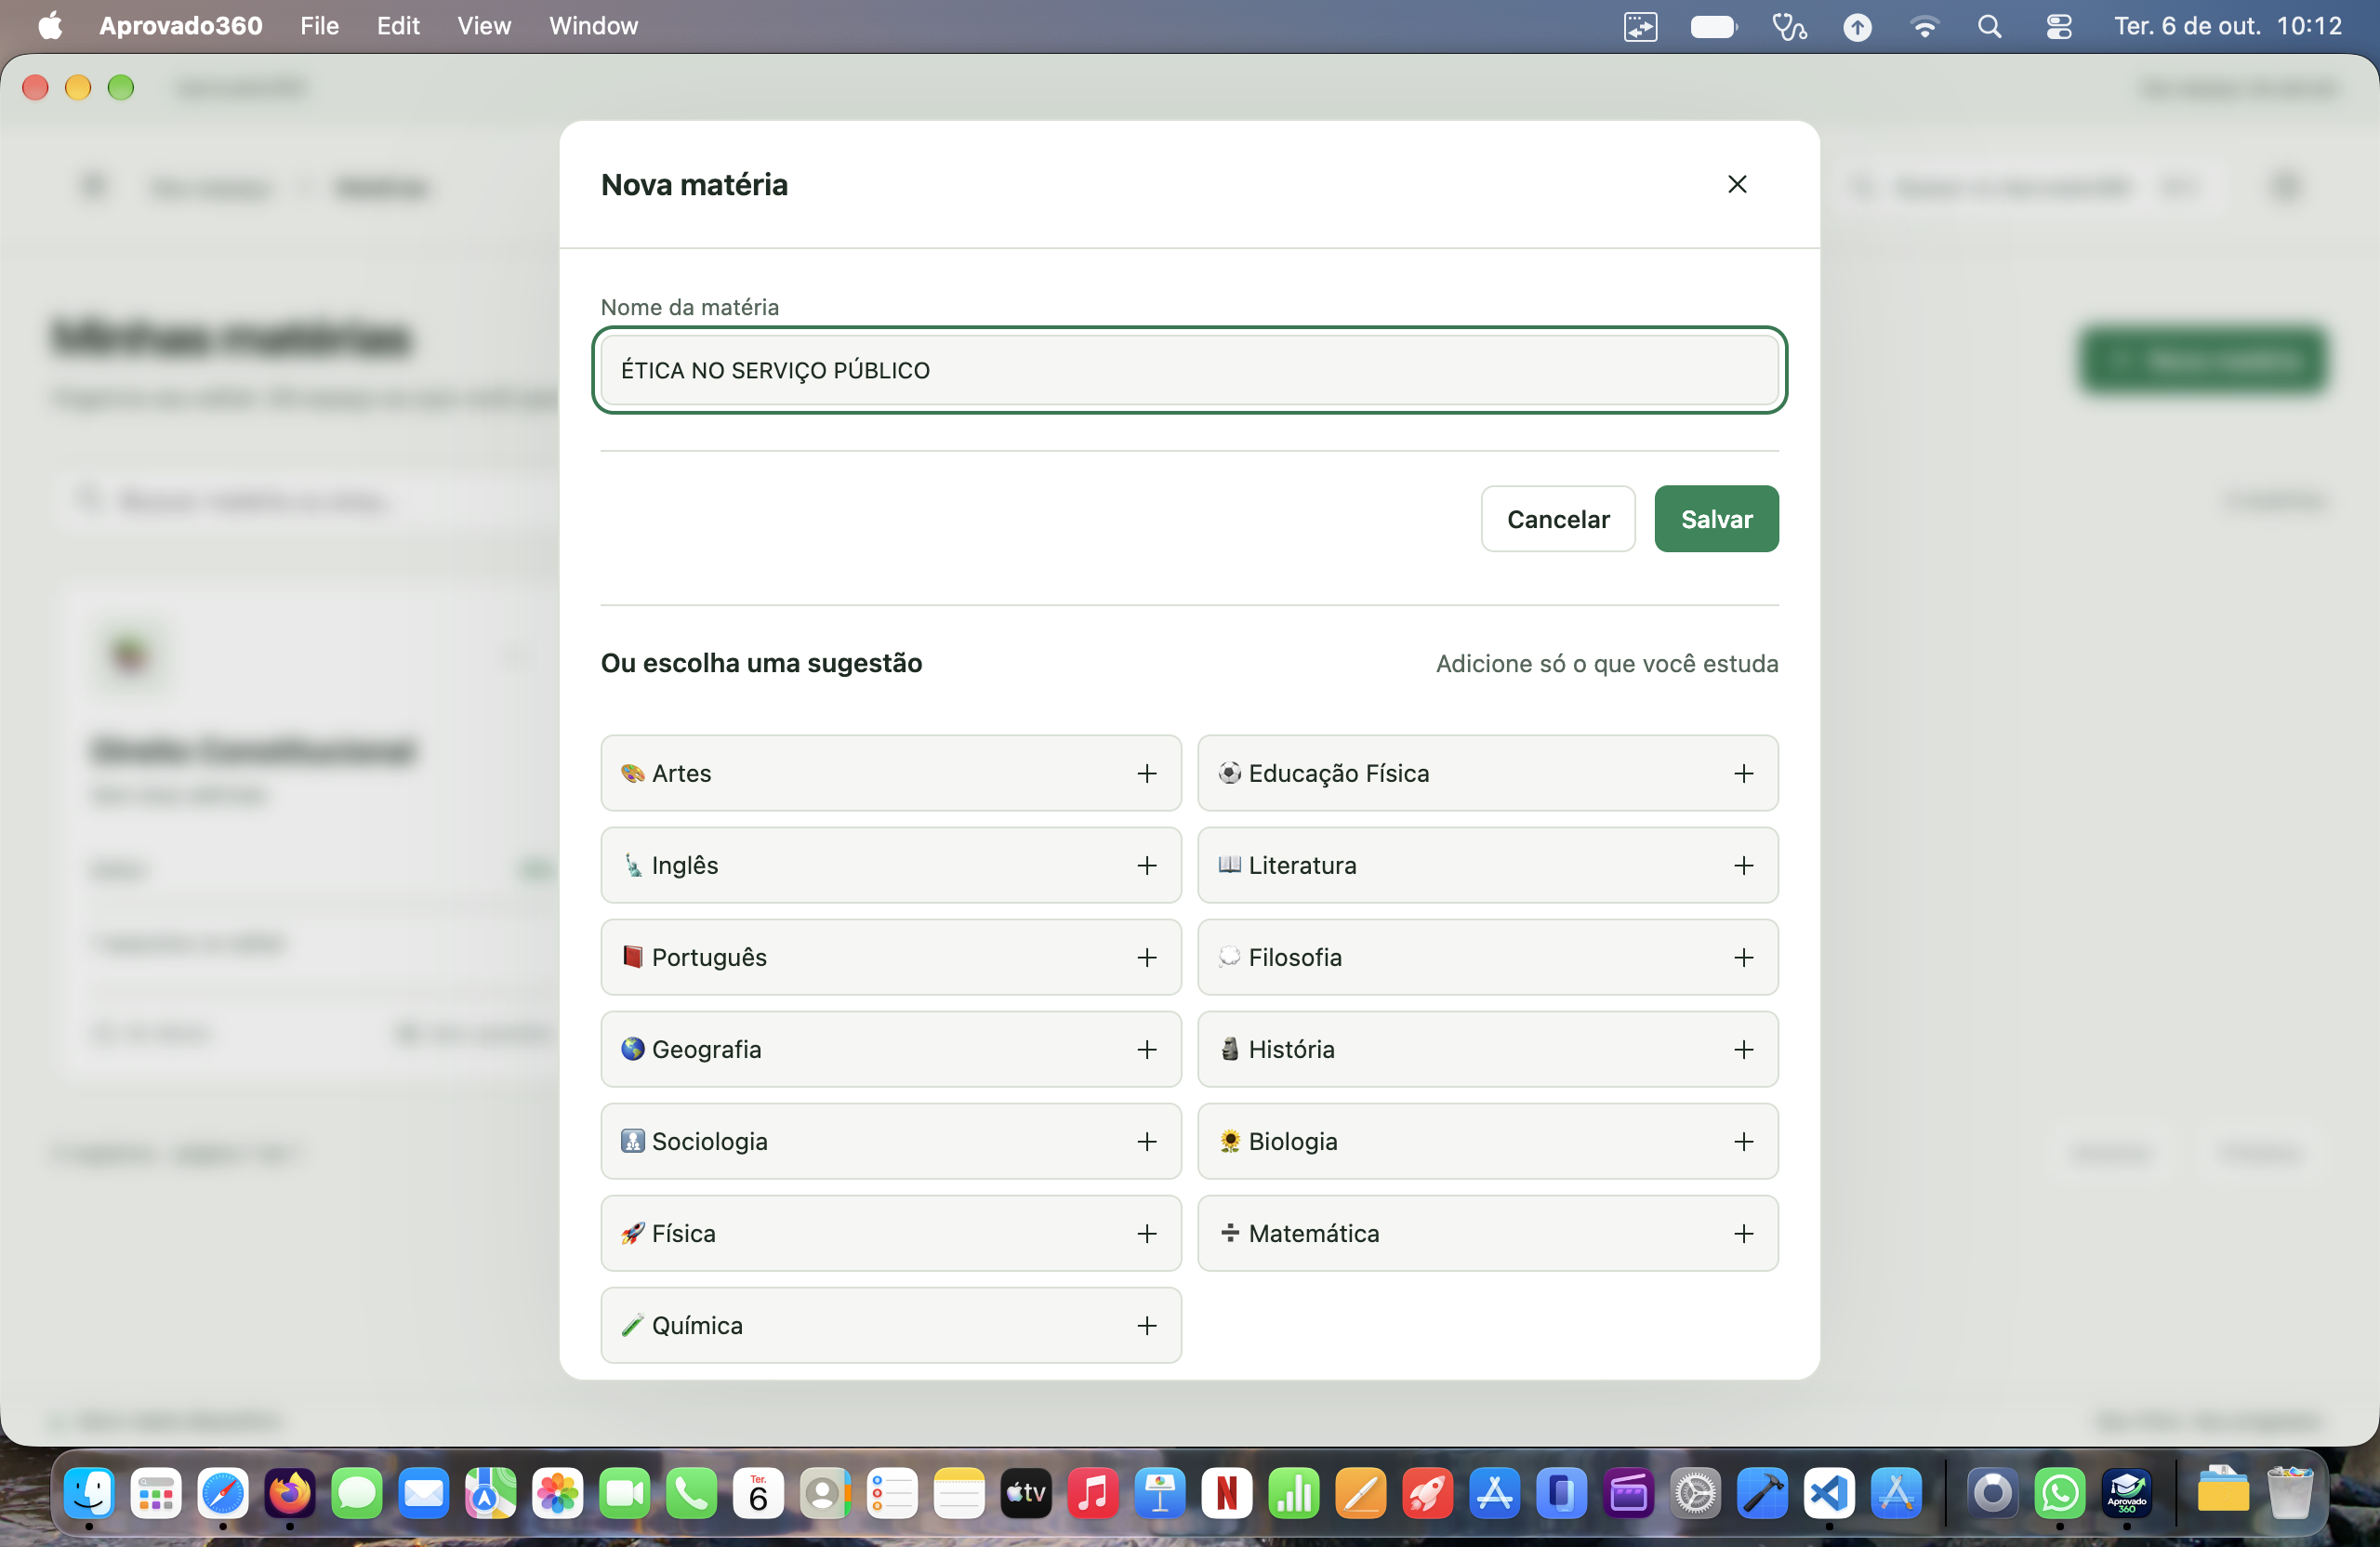Image resolution: width=2380 pixels, height=1547 pixels.
Task: Open the Aprovado360 app menu
Action: pos(180,26)
